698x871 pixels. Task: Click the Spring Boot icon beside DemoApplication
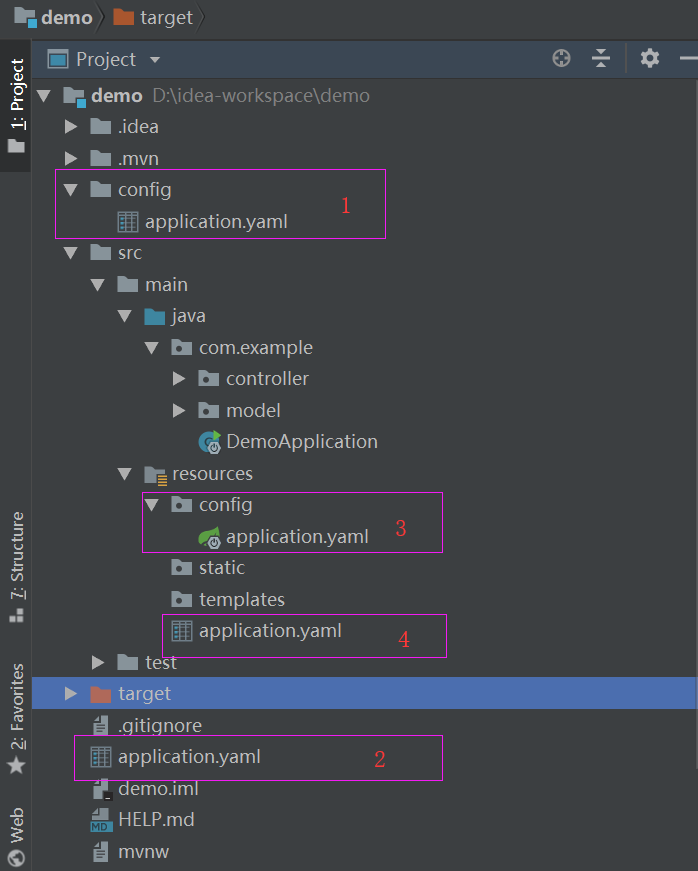point(208,441)
